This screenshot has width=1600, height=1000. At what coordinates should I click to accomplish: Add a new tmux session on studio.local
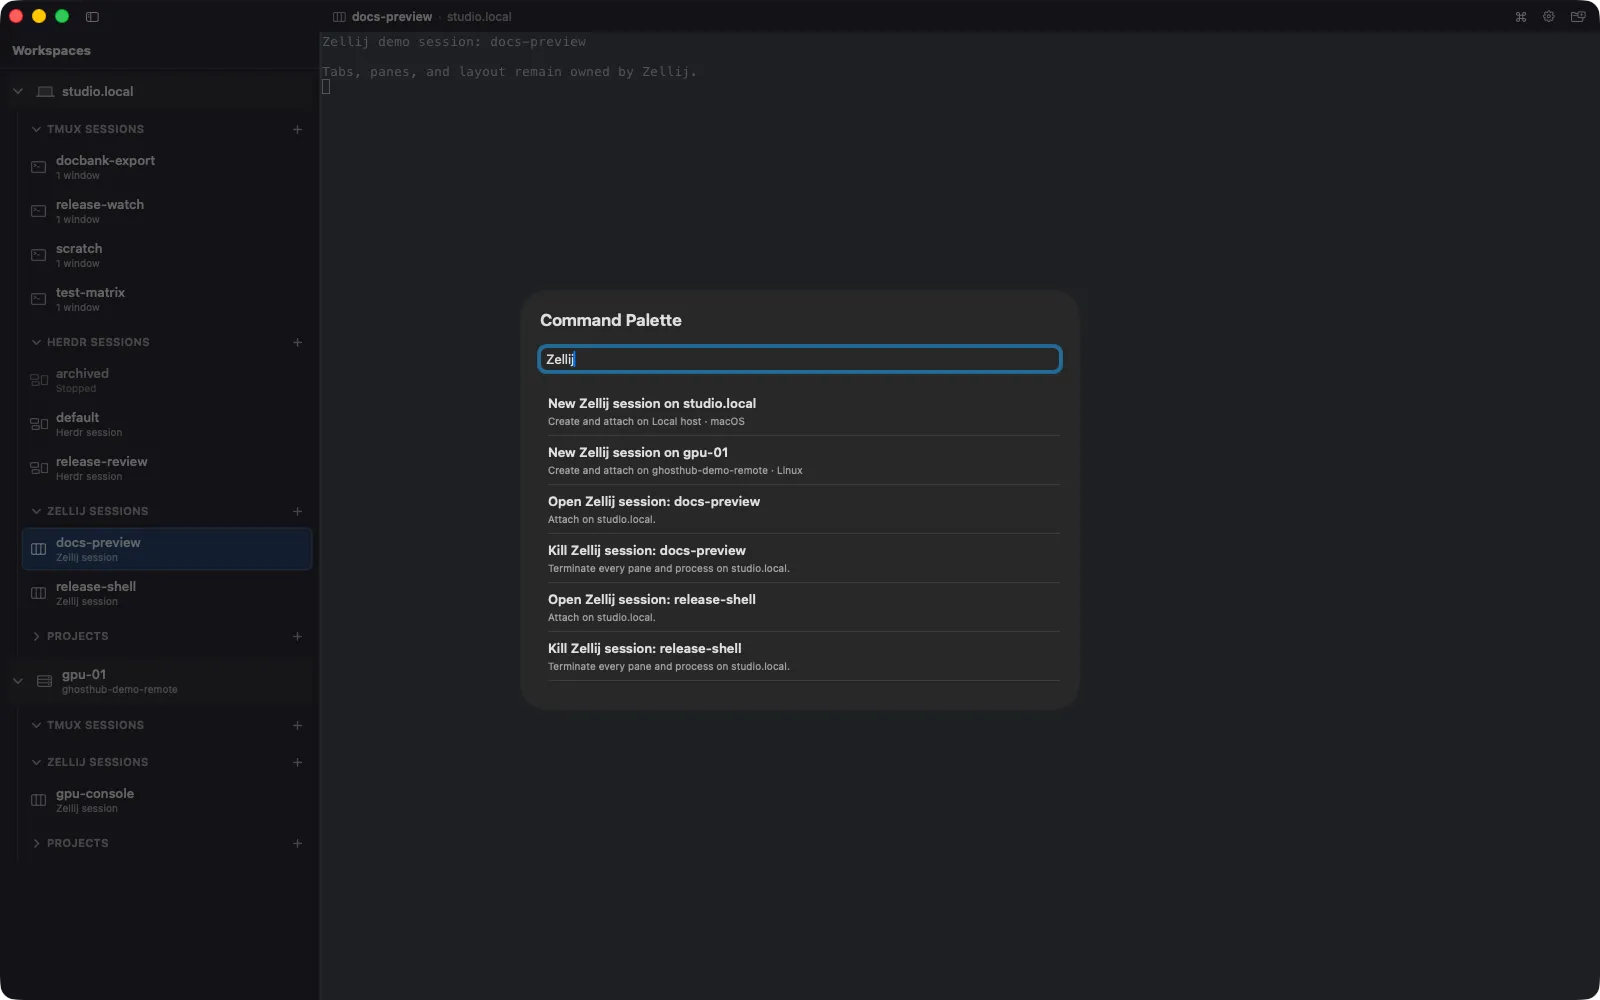pyautogui.click(x=297, y=129)
